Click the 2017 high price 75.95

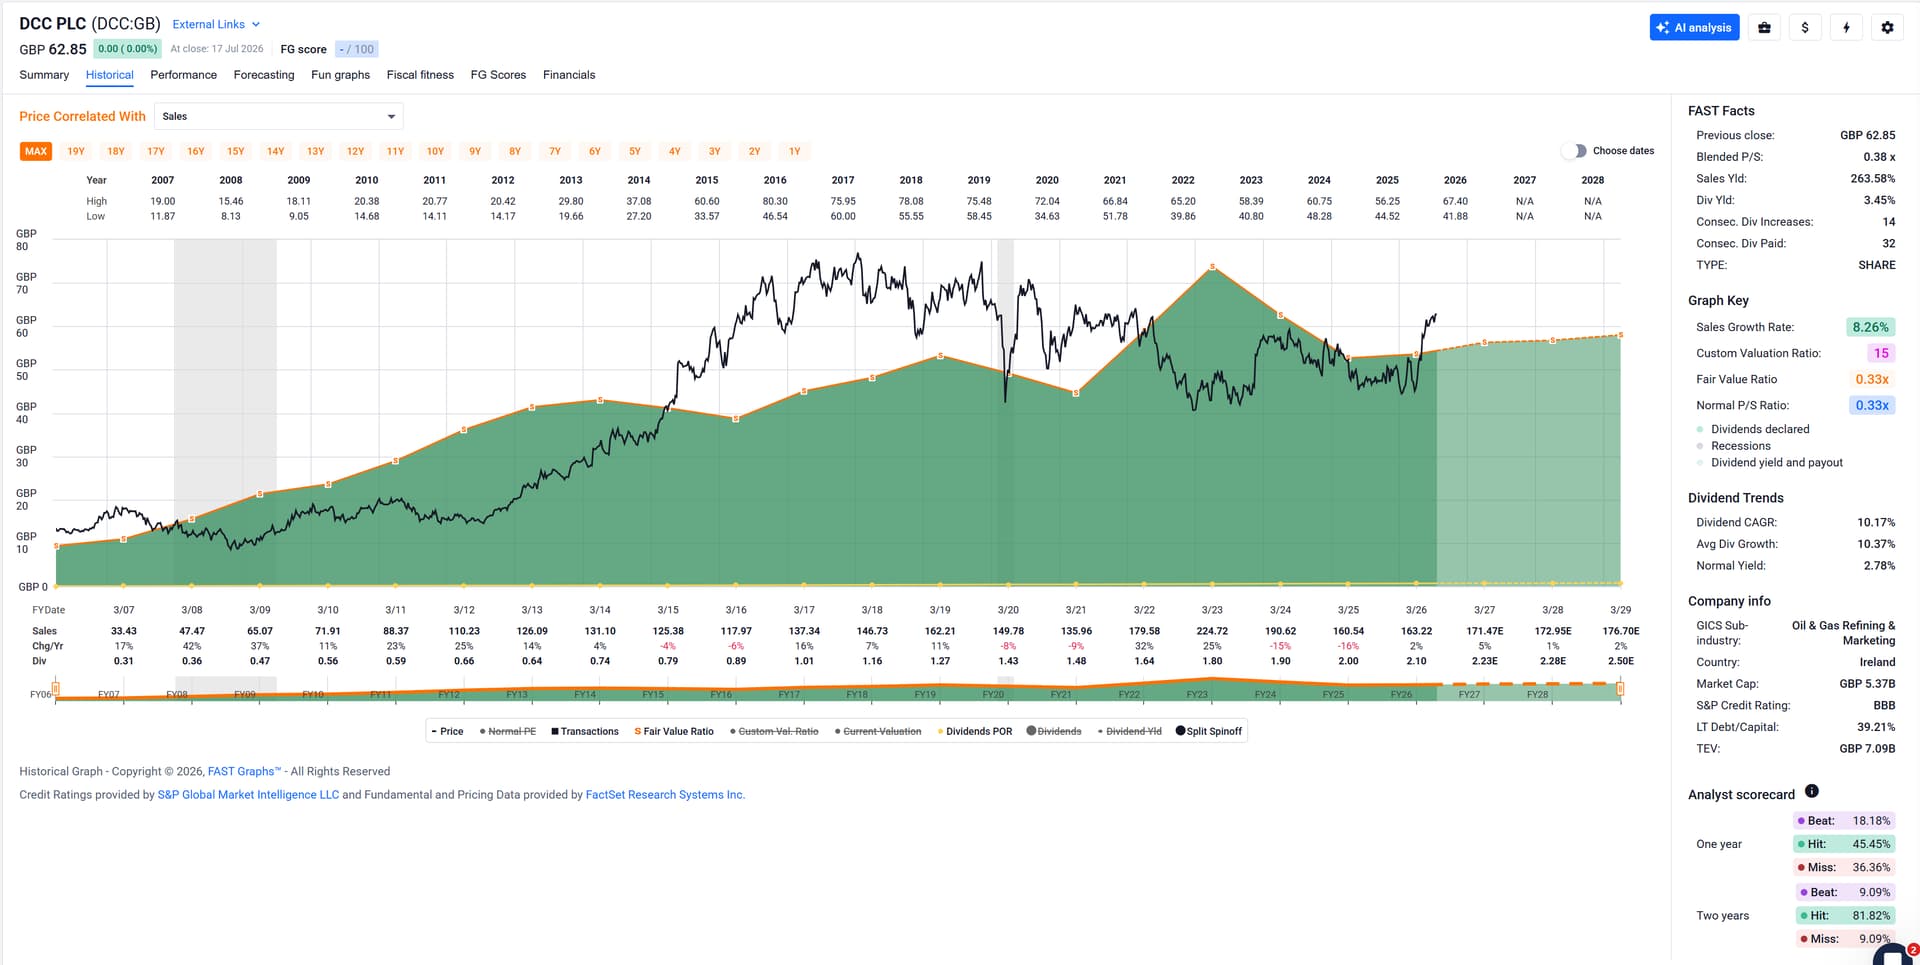point(843,201)
